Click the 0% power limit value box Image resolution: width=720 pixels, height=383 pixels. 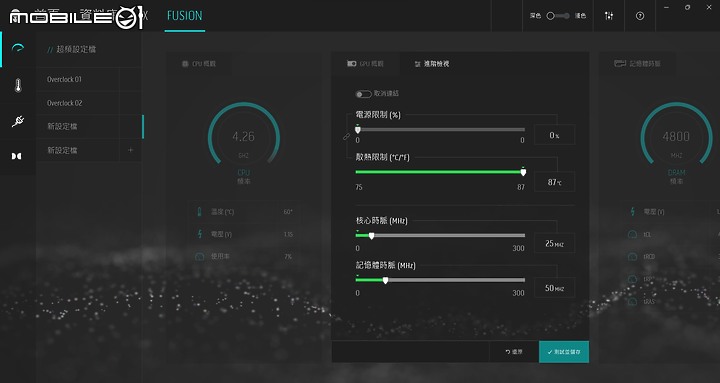click(554, 135)
